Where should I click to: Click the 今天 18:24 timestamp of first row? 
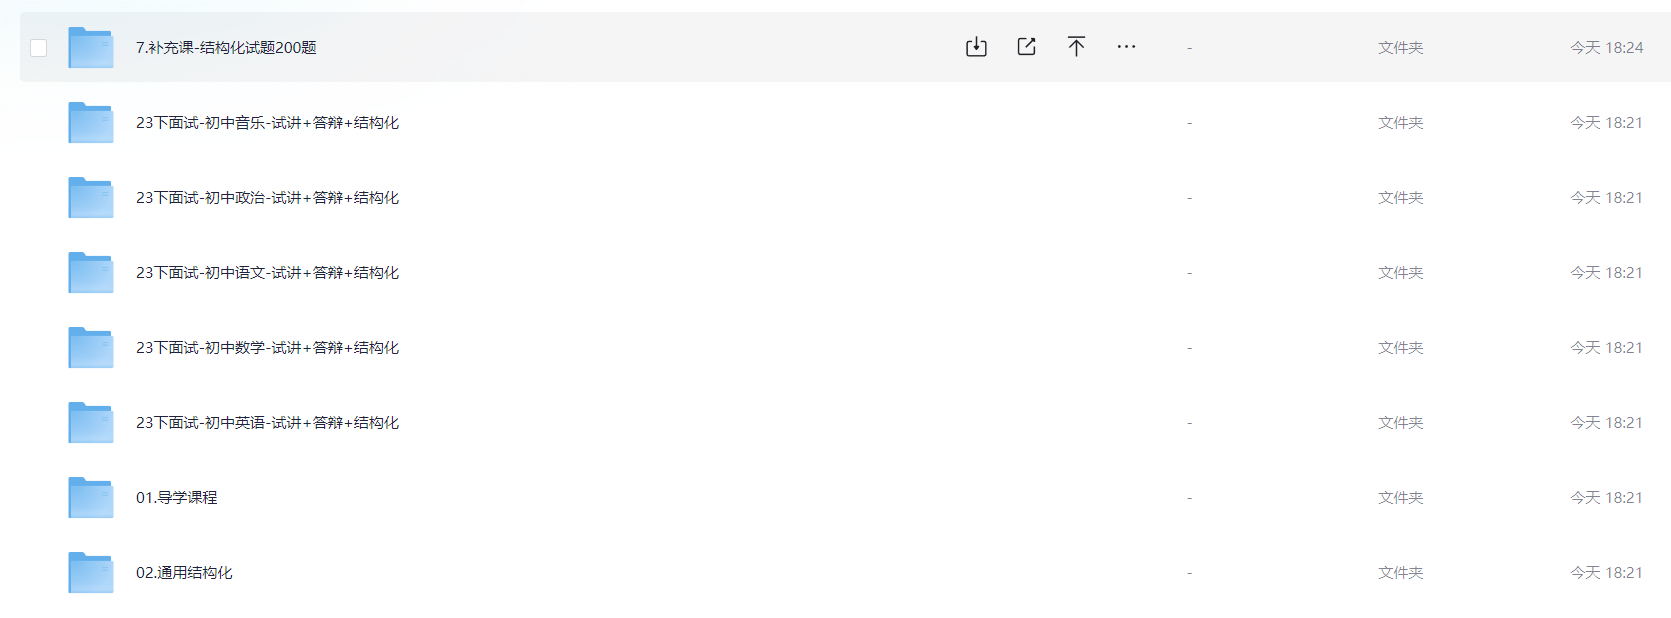1606,48
